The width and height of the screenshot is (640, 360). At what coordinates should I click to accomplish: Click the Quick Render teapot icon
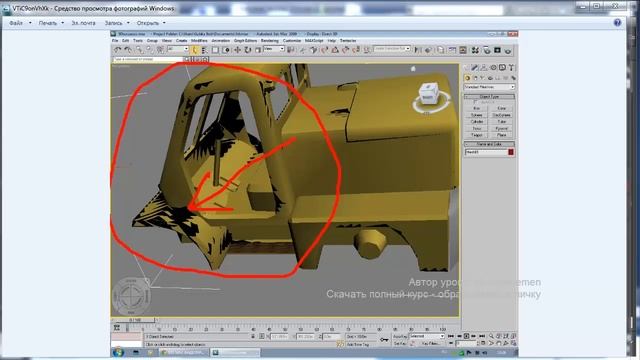pos(508,51)
